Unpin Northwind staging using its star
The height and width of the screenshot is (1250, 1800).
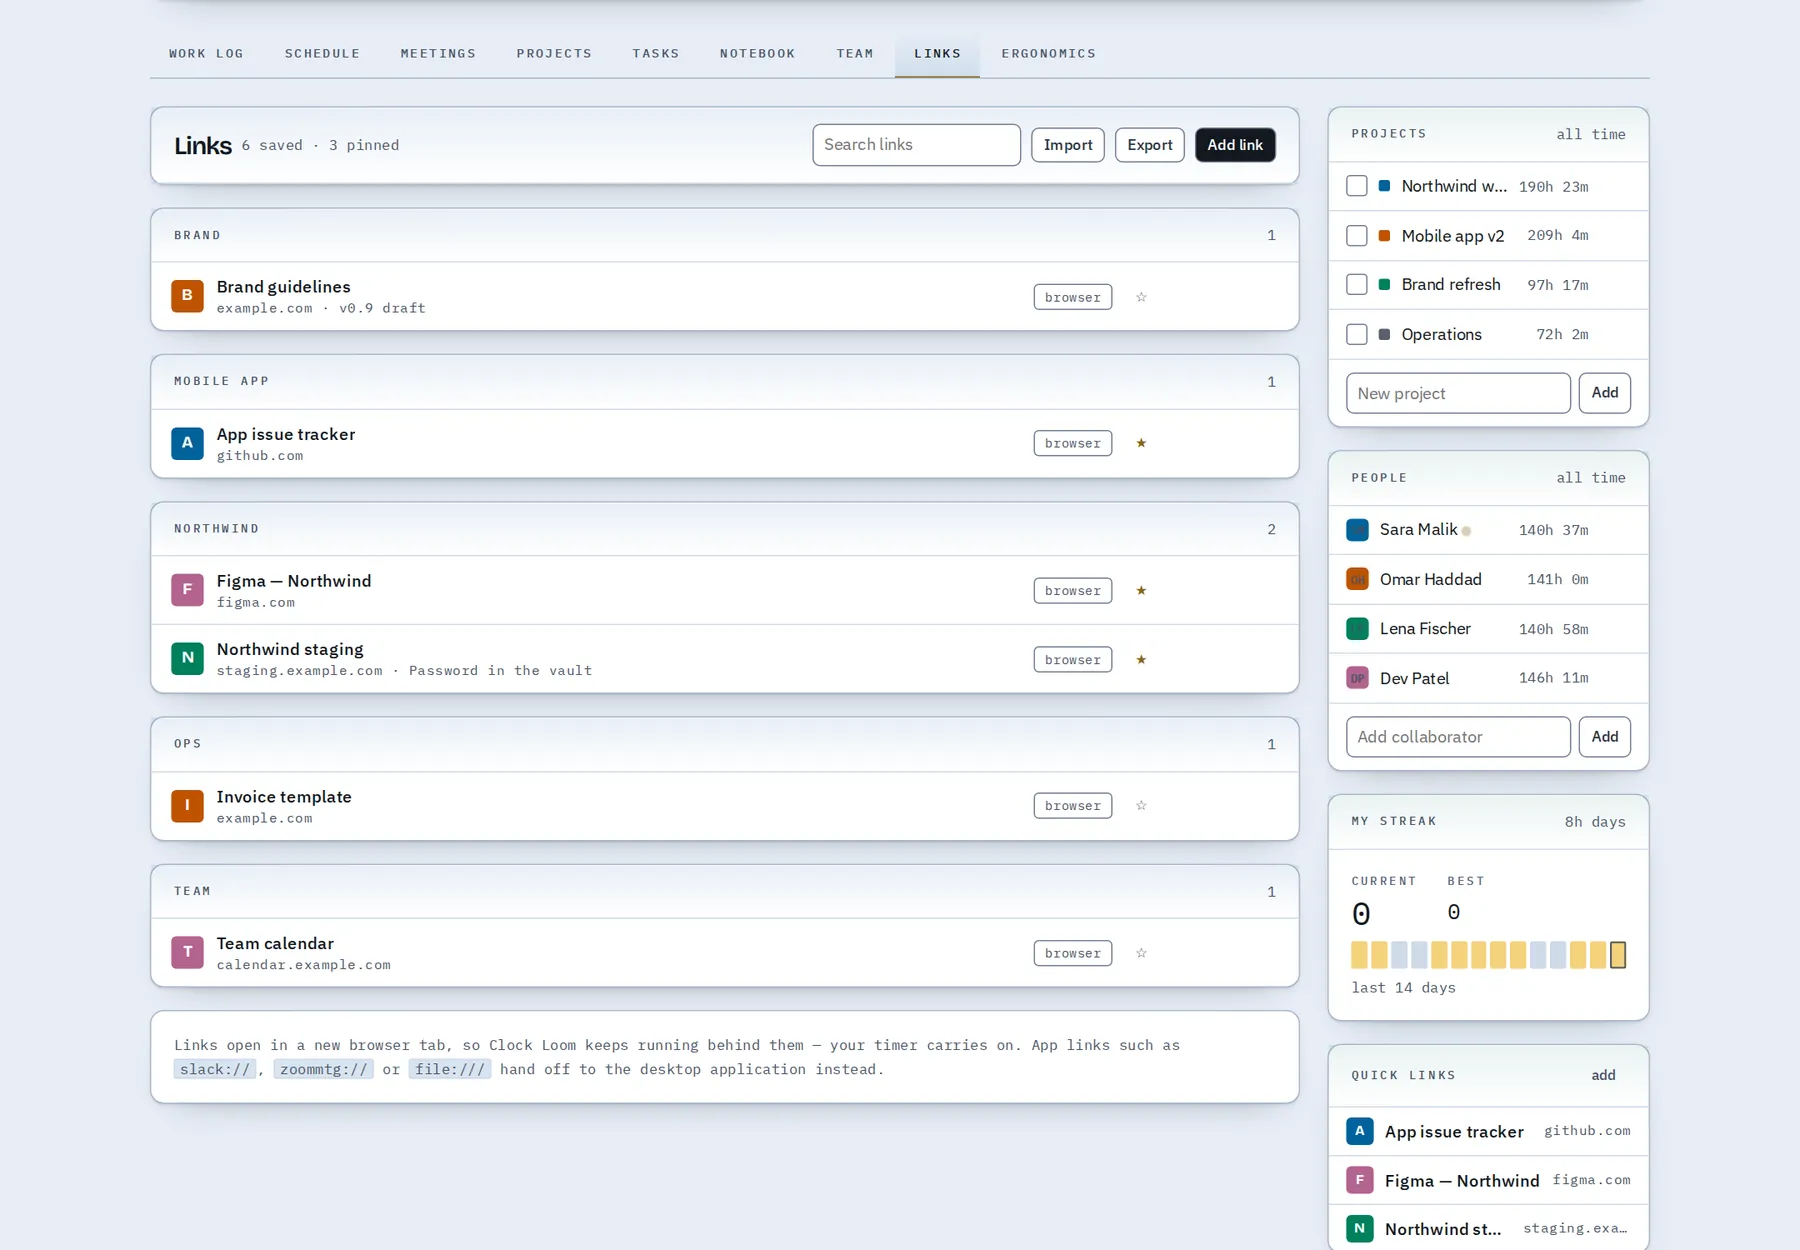click(x=1141, y=660)
